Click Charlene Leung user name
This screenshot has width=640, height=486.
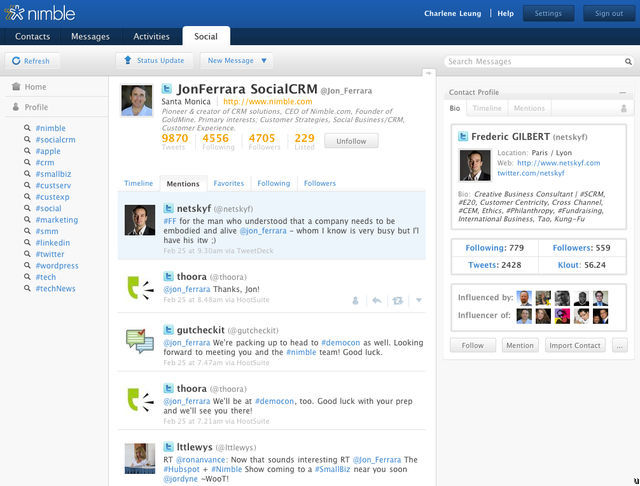coord(453,13)
